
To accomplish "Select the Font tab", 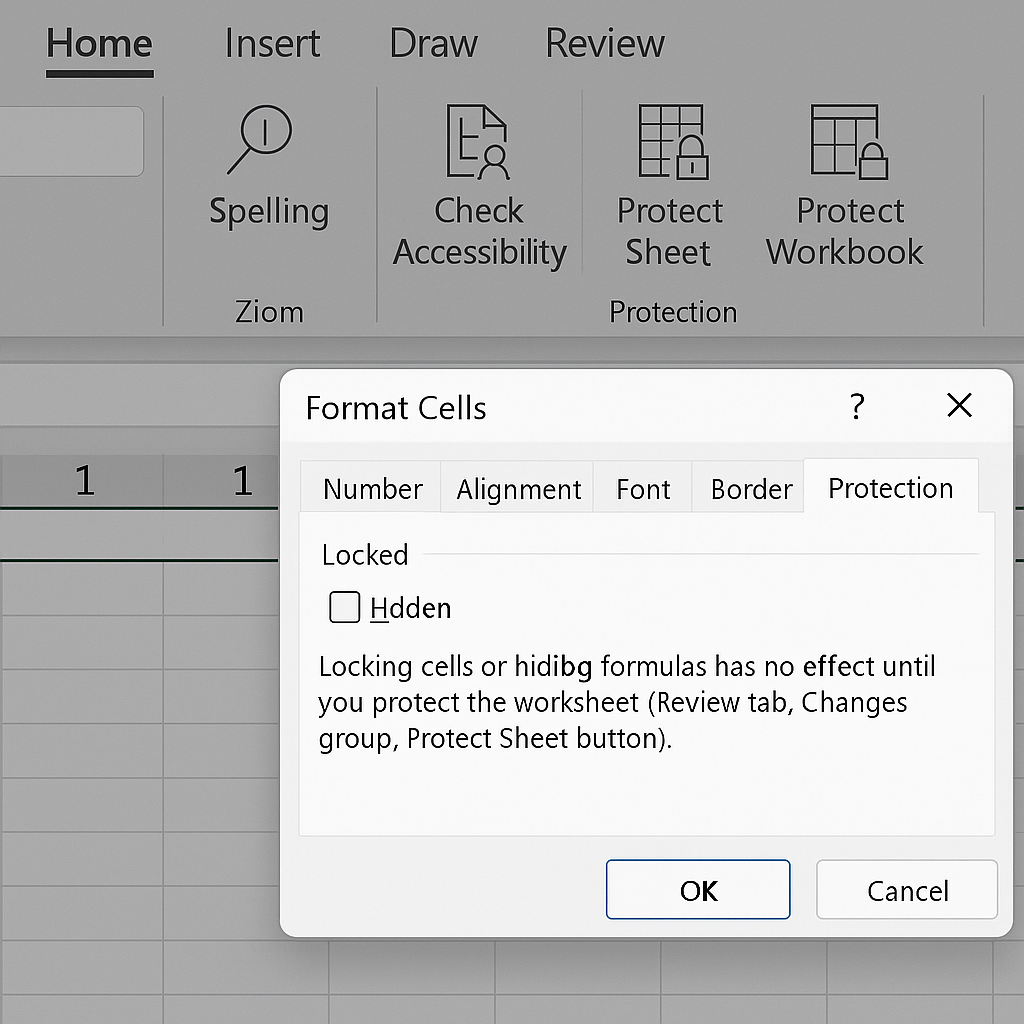I will [x=643, y=488].
